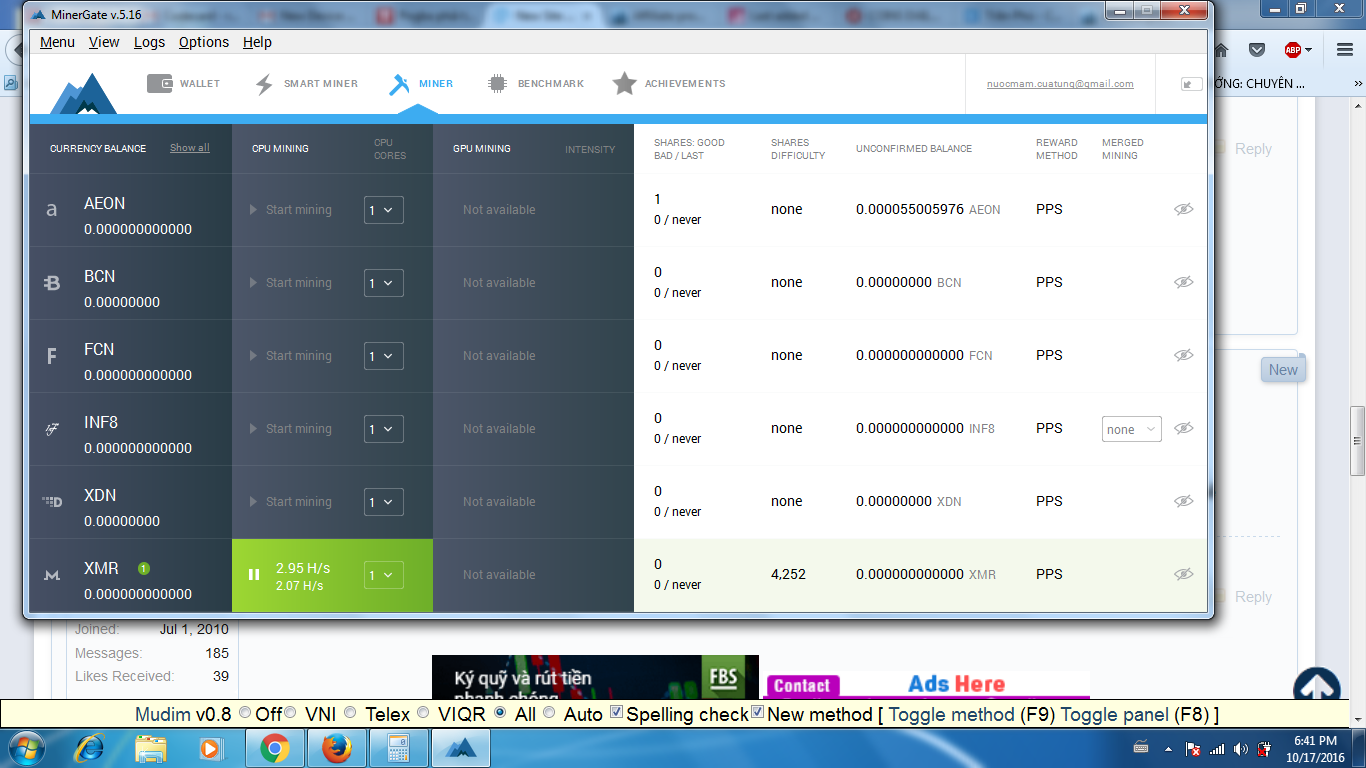The height and width of the screenshot is (768, 1366).
Task: Toggle the eye icon for FCN row
Action: 1184,355
